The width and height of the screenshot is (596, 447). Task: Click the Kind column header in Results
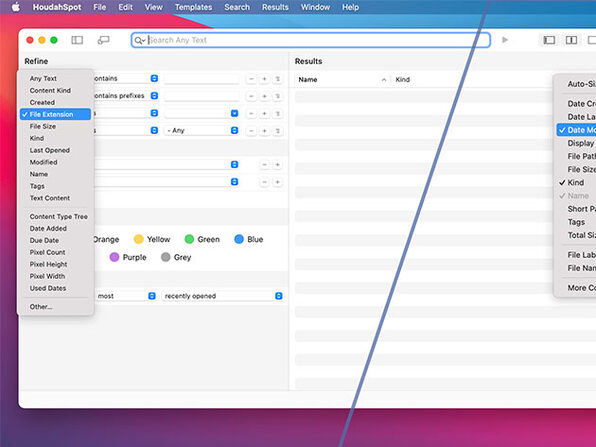tap(403, 79)
